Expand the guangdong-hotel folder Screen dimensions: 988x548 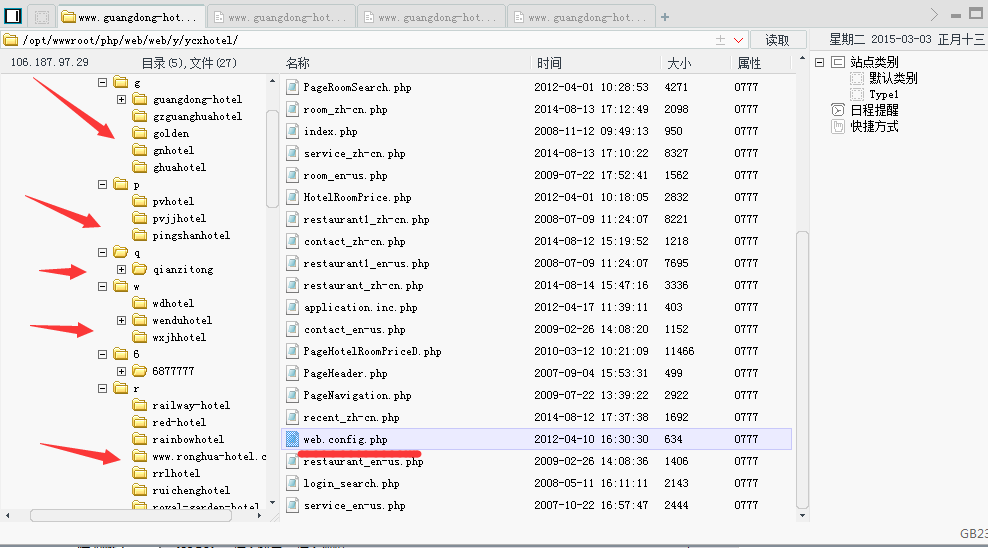click(x=122, y=100)
